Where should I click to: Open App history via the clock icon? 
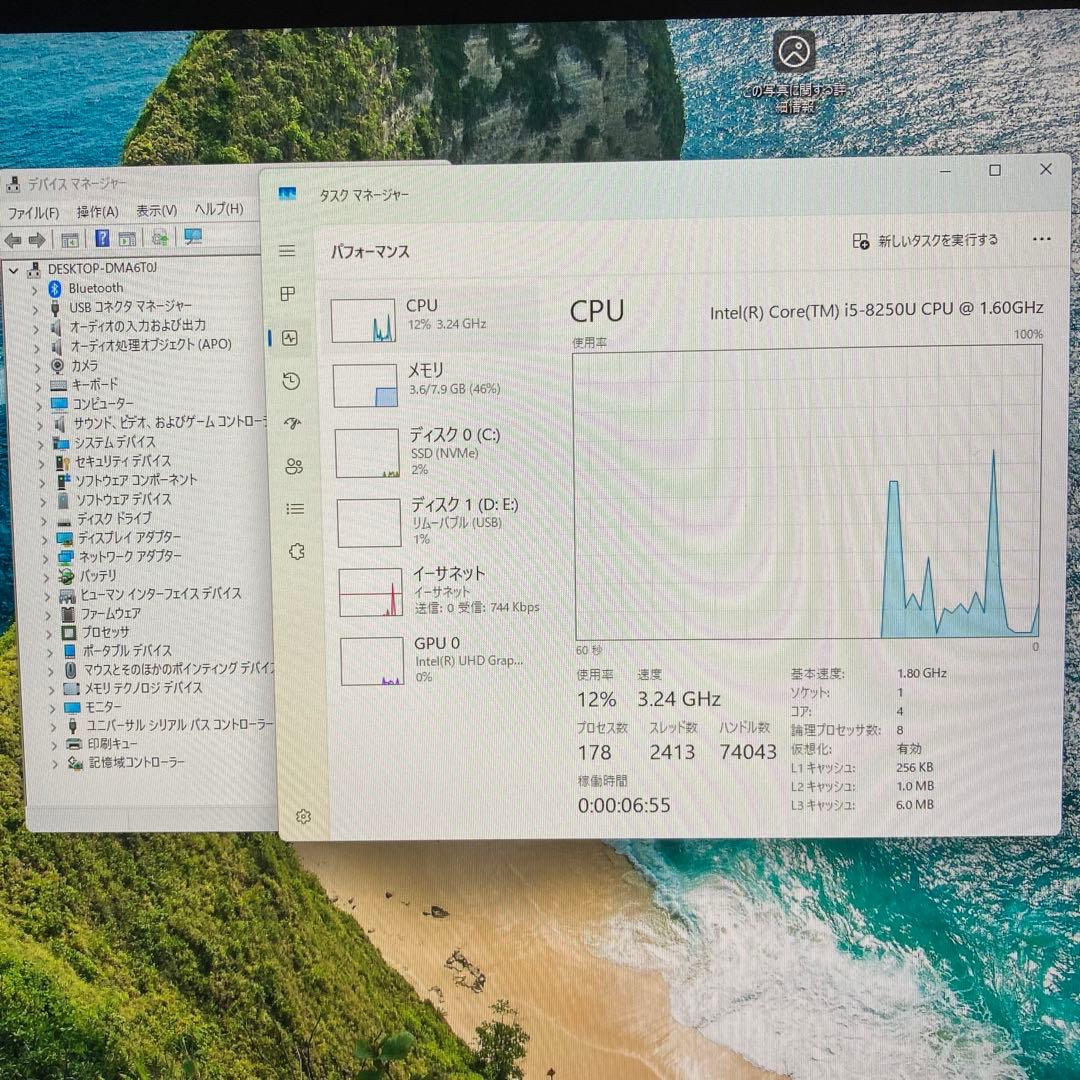tap(287, 381)
